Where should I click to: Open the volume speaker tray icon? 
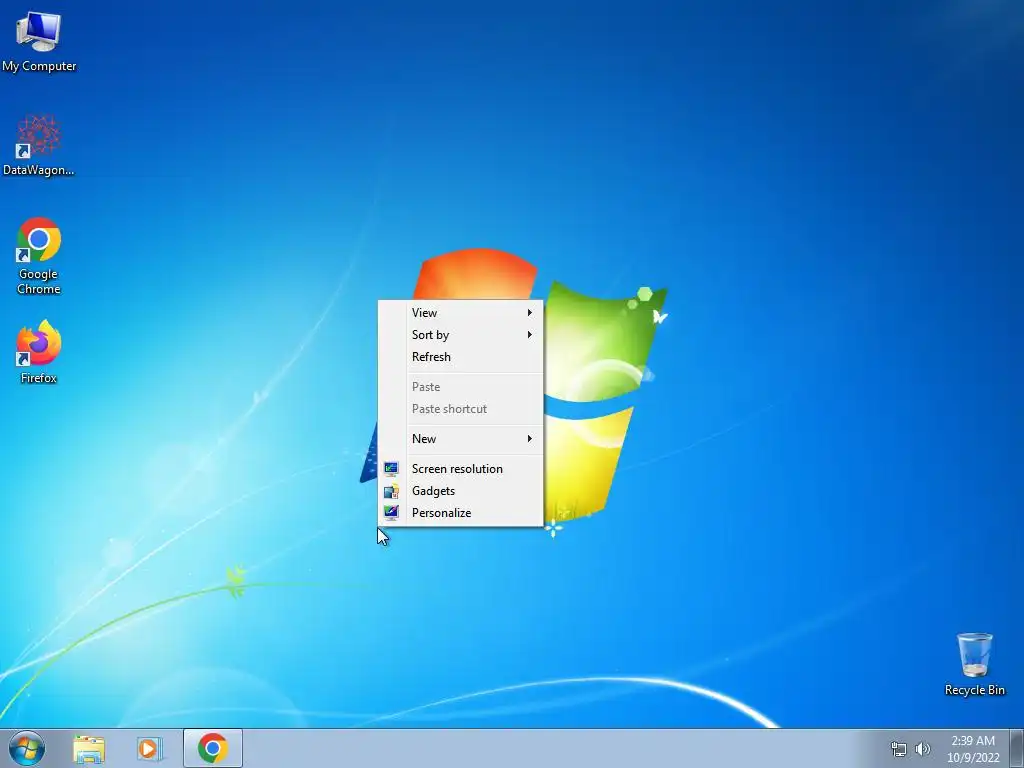tap(923, 749)
